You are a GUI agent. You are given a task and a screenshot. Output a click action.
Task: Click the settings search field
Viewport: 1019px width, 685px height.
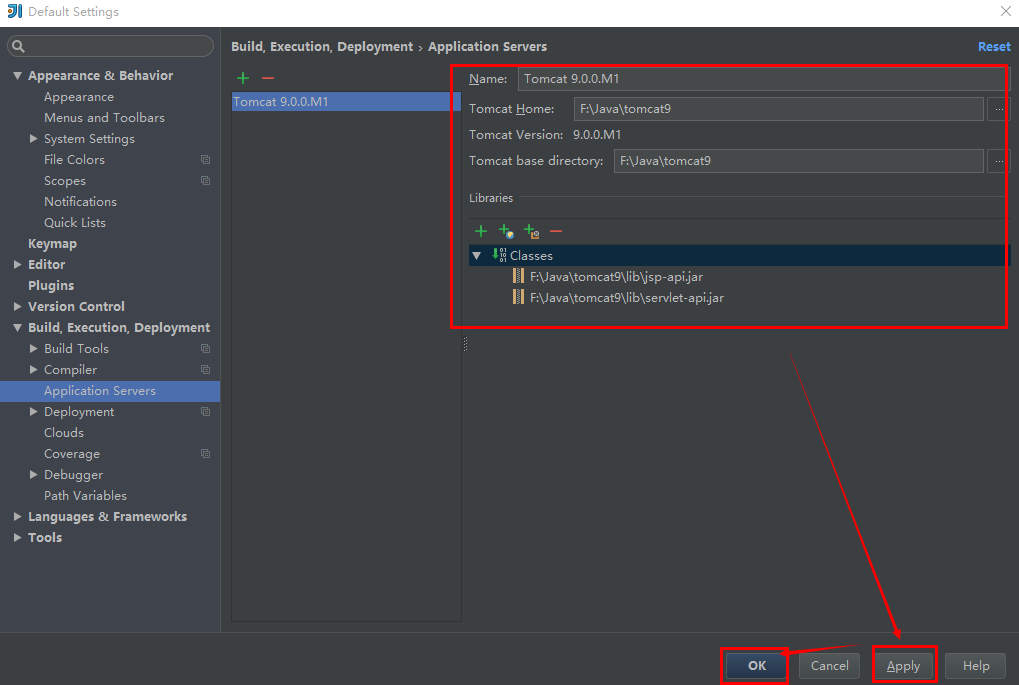point(110,46)
